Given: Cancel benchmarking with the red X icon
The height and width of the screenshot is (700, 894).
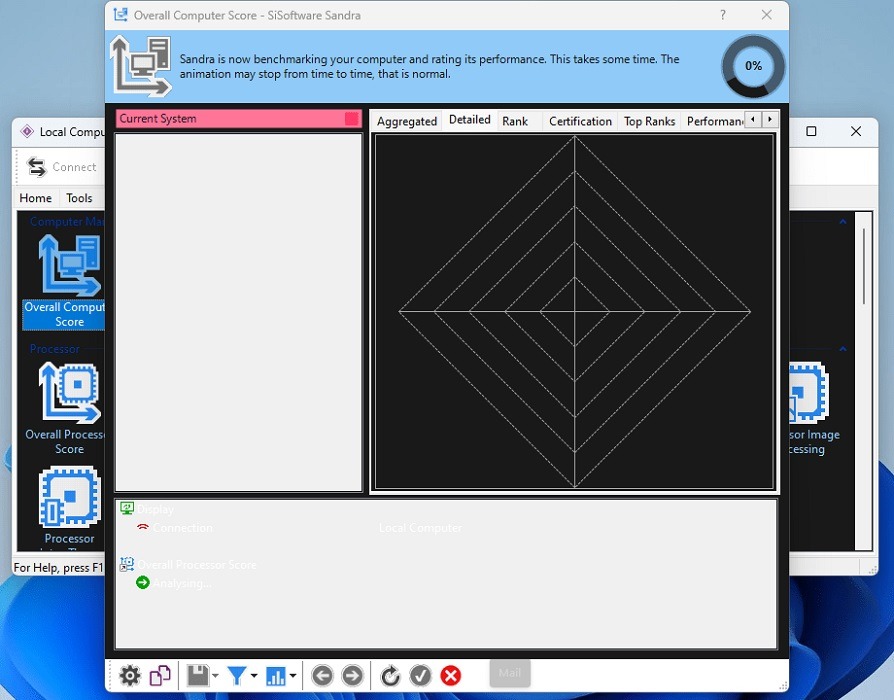Looking at the screenshot, I should pyautogui.click(x=450, y=675).
